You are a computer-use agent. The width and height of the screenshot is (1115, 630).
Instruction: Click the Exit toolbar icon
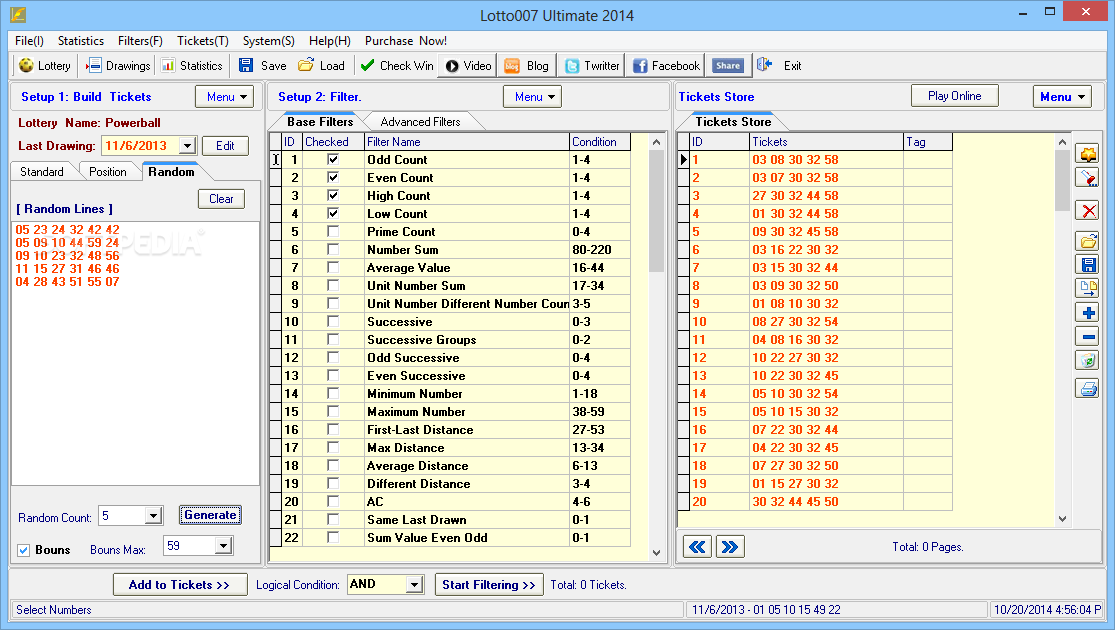point(764,65)
